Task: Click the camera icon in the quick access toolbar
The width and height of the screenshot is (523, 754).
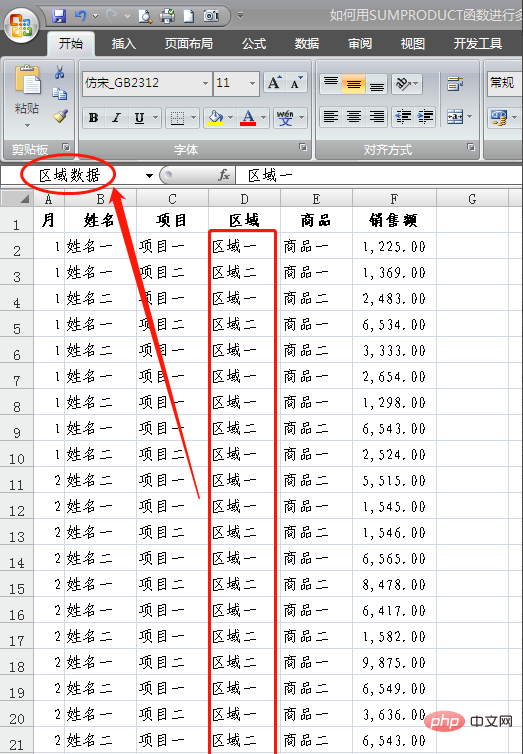Action: tap(211, 16)
